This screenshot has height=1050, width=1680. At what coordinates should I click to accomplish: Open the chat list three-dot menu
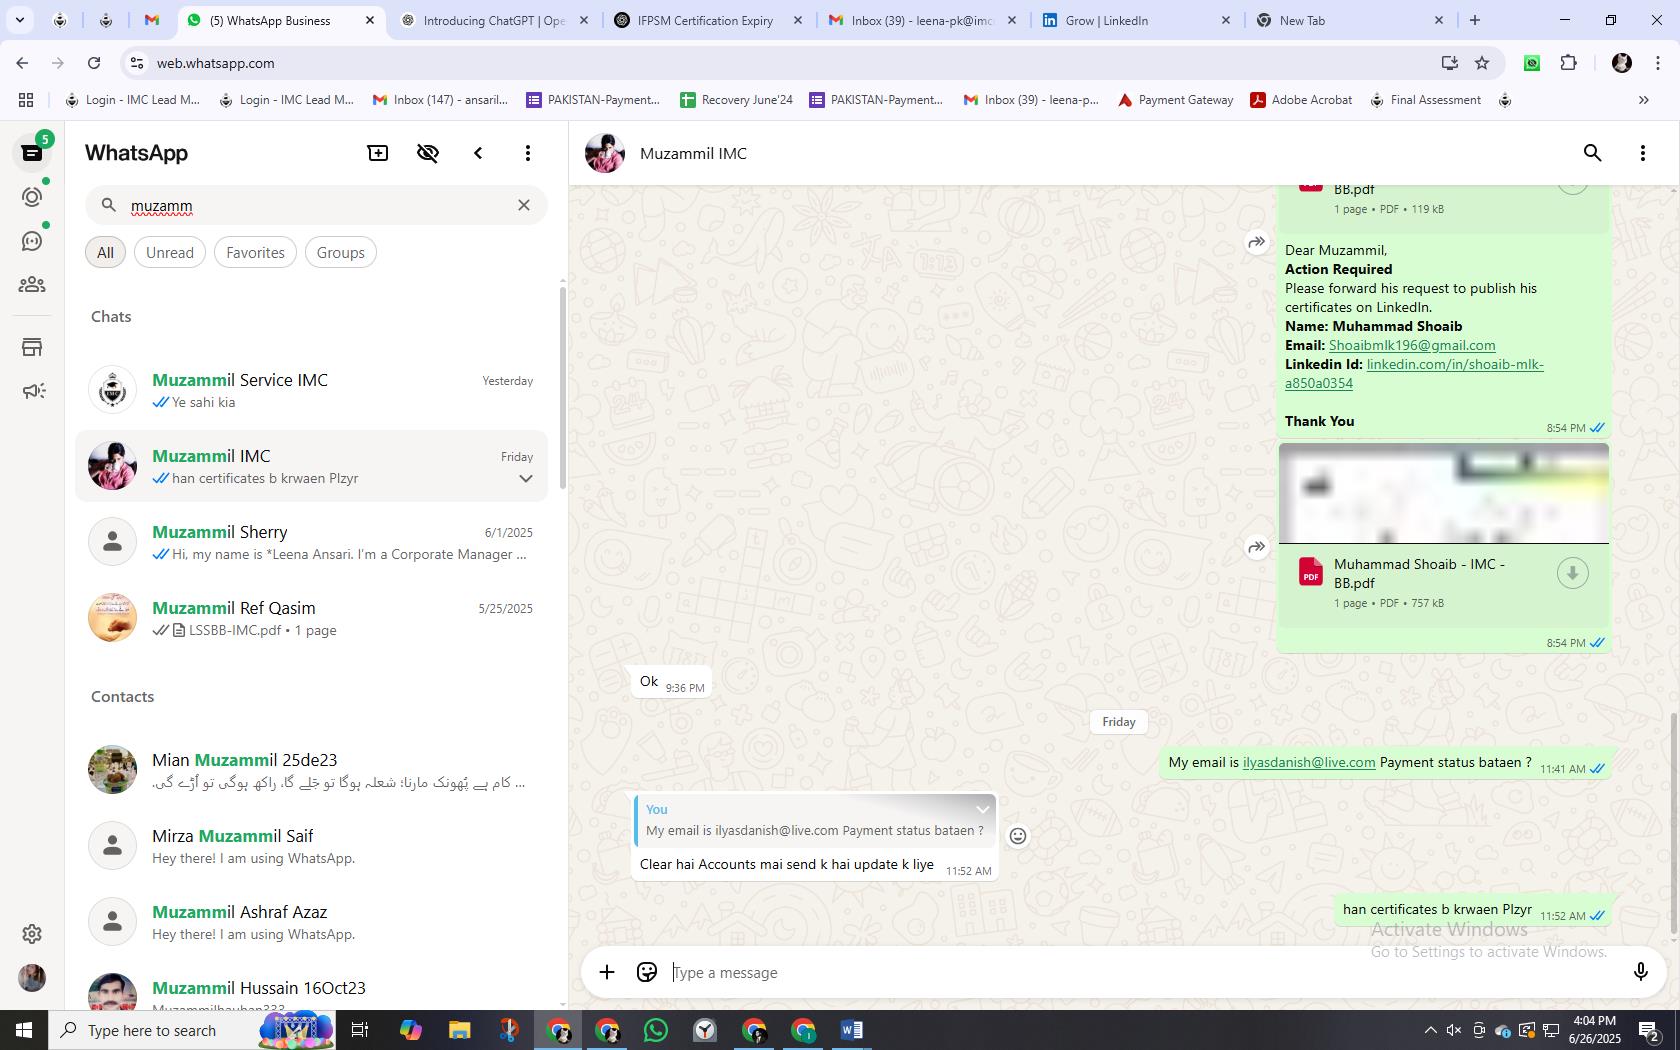click(x=528, y=153)
